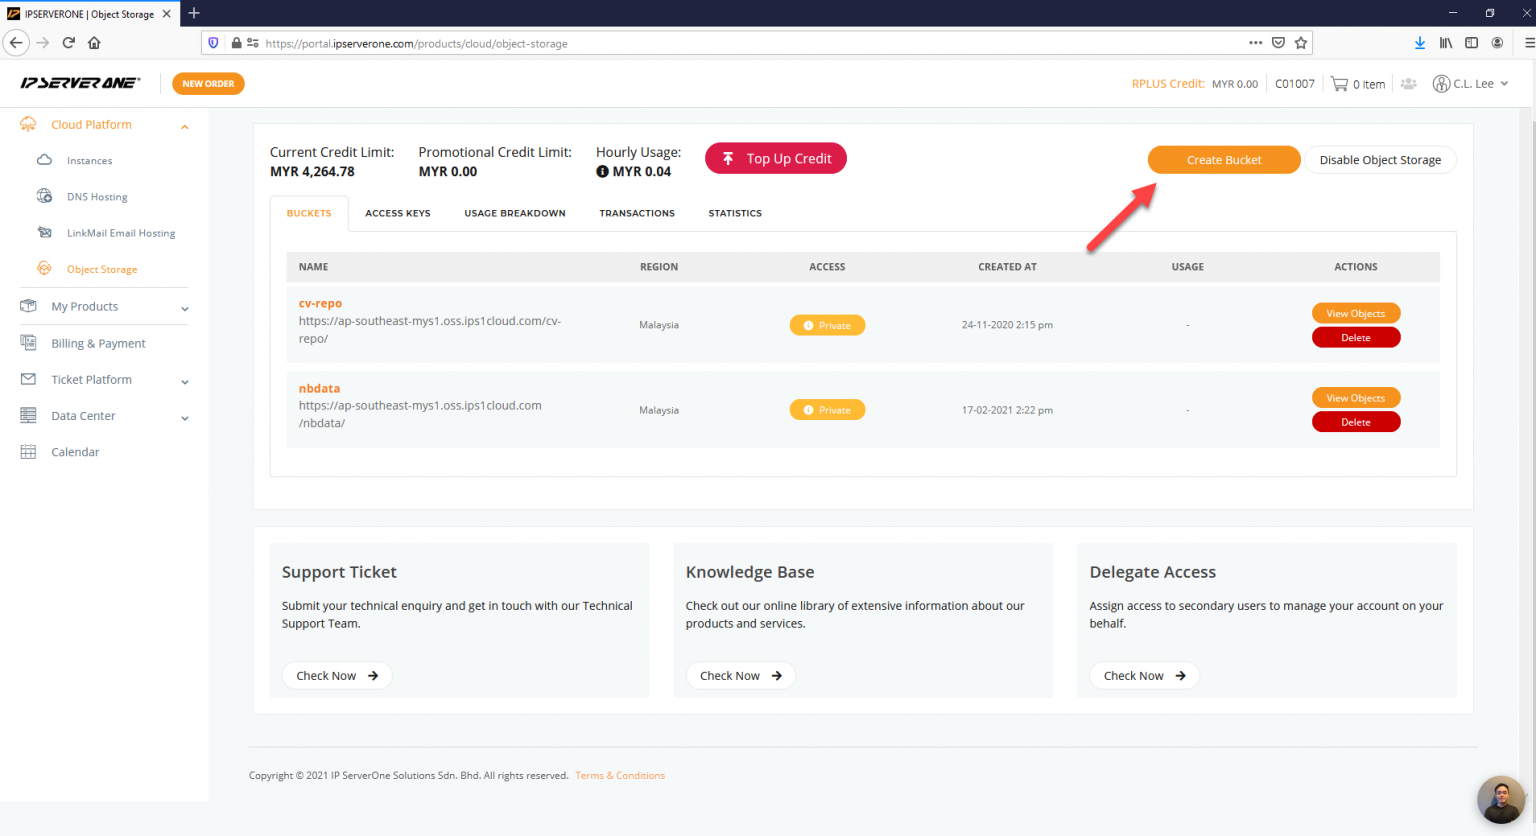Click the Firefox bookmark star icon
The width and height of the screenshot is (1536, 836).
[x=1301, y=43]
